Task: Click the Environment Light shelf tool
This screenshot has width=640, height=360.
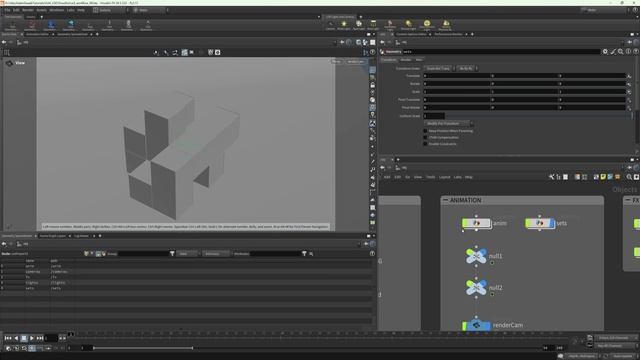Action: 427,25
